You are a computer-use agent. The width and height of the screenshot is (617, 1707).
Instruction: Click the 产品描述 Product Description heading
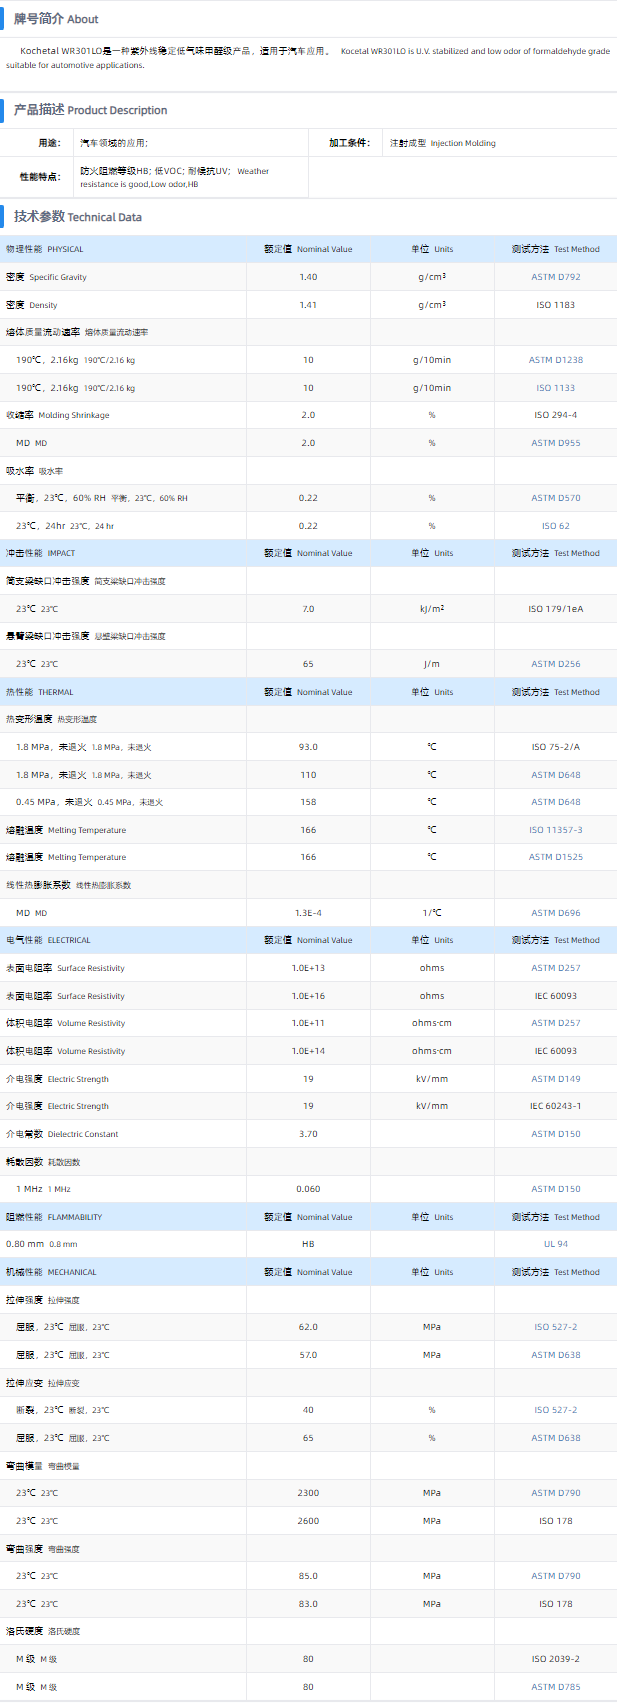(90, 110)
